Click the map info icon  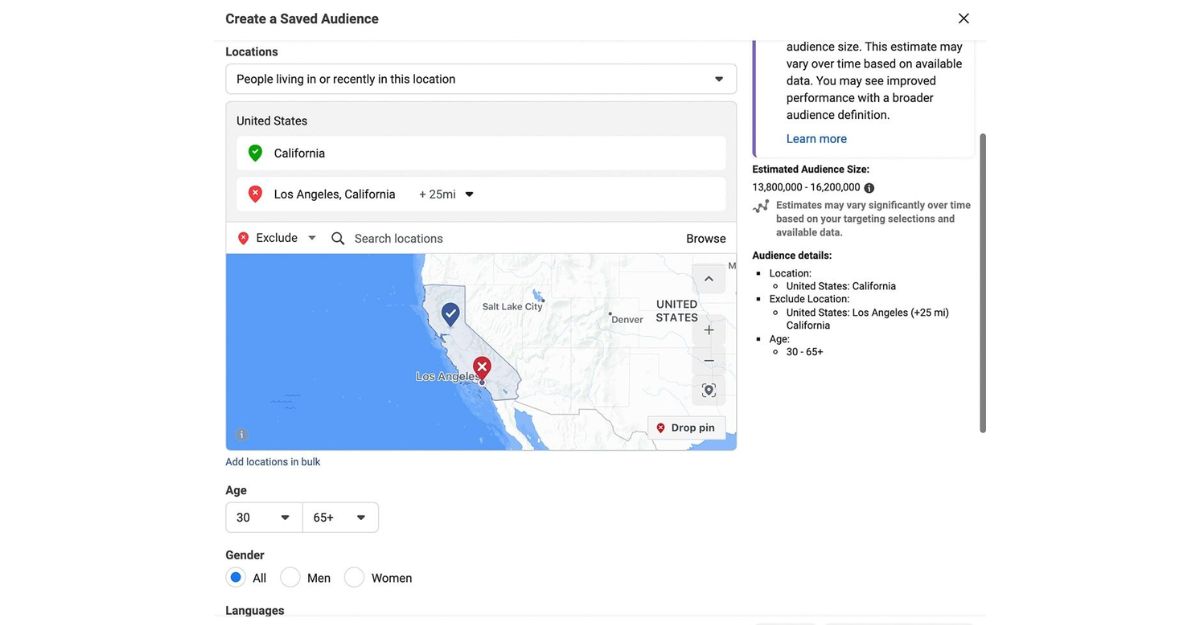tap(241, 435)
